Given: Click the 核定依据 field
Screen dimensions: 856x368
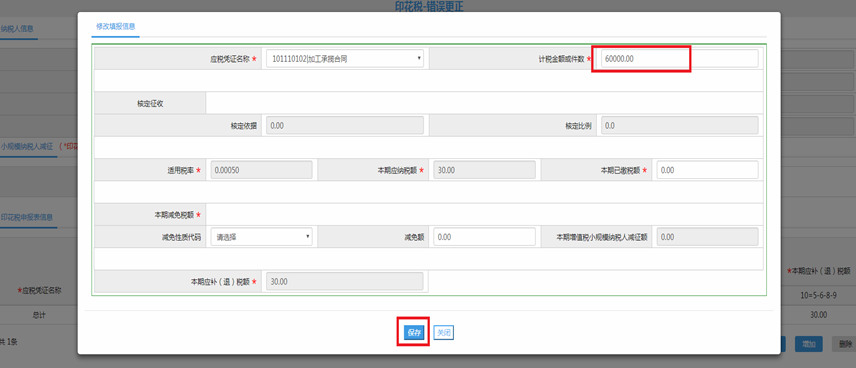Looking at the screenshot, I should click(x=345, y=125).
